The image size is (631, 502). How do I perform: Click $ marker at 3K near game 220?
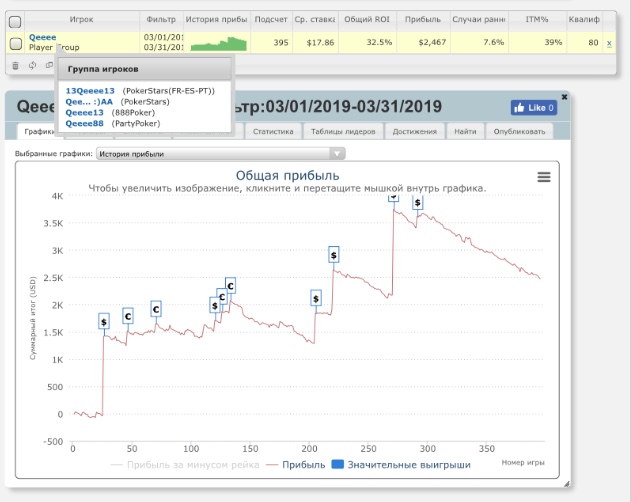click(x=334, y=255)
